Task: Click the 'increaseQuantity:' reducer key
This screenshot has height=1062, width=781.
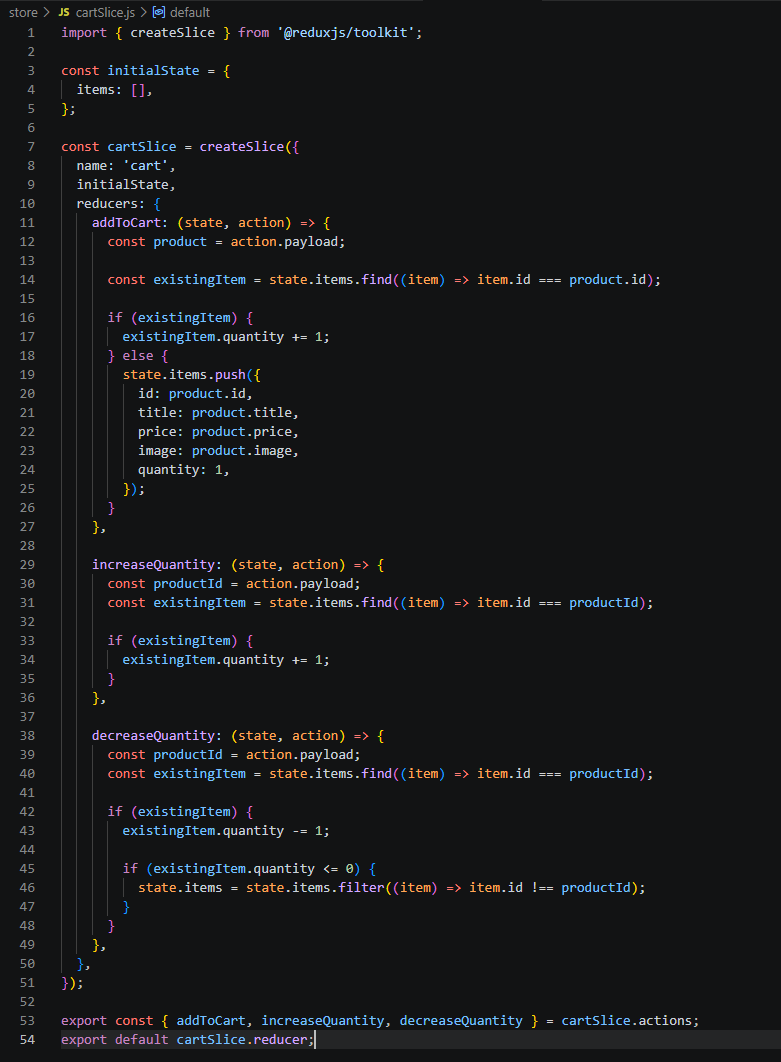Action: point(157,564)
